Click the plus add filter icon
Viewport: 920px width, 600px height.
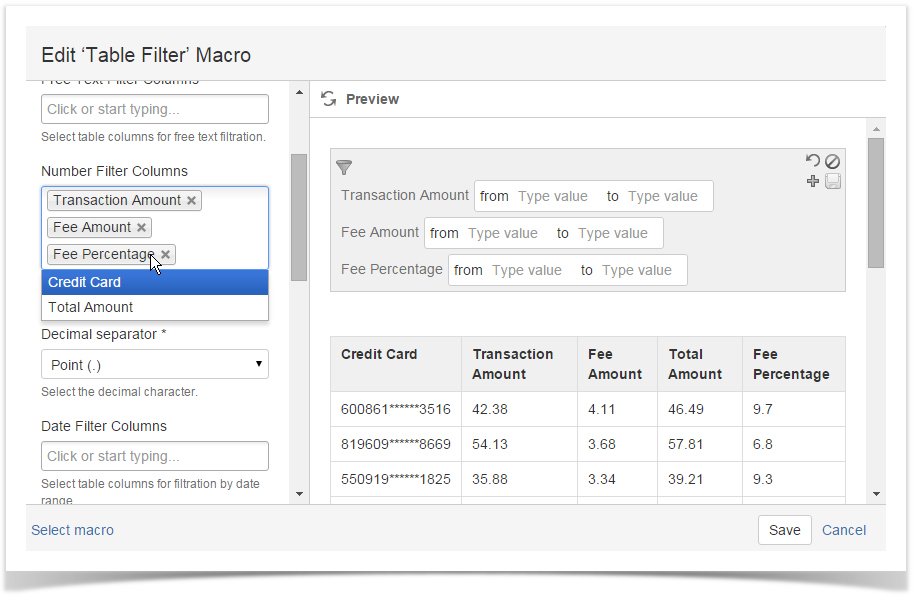pos(813,181)
